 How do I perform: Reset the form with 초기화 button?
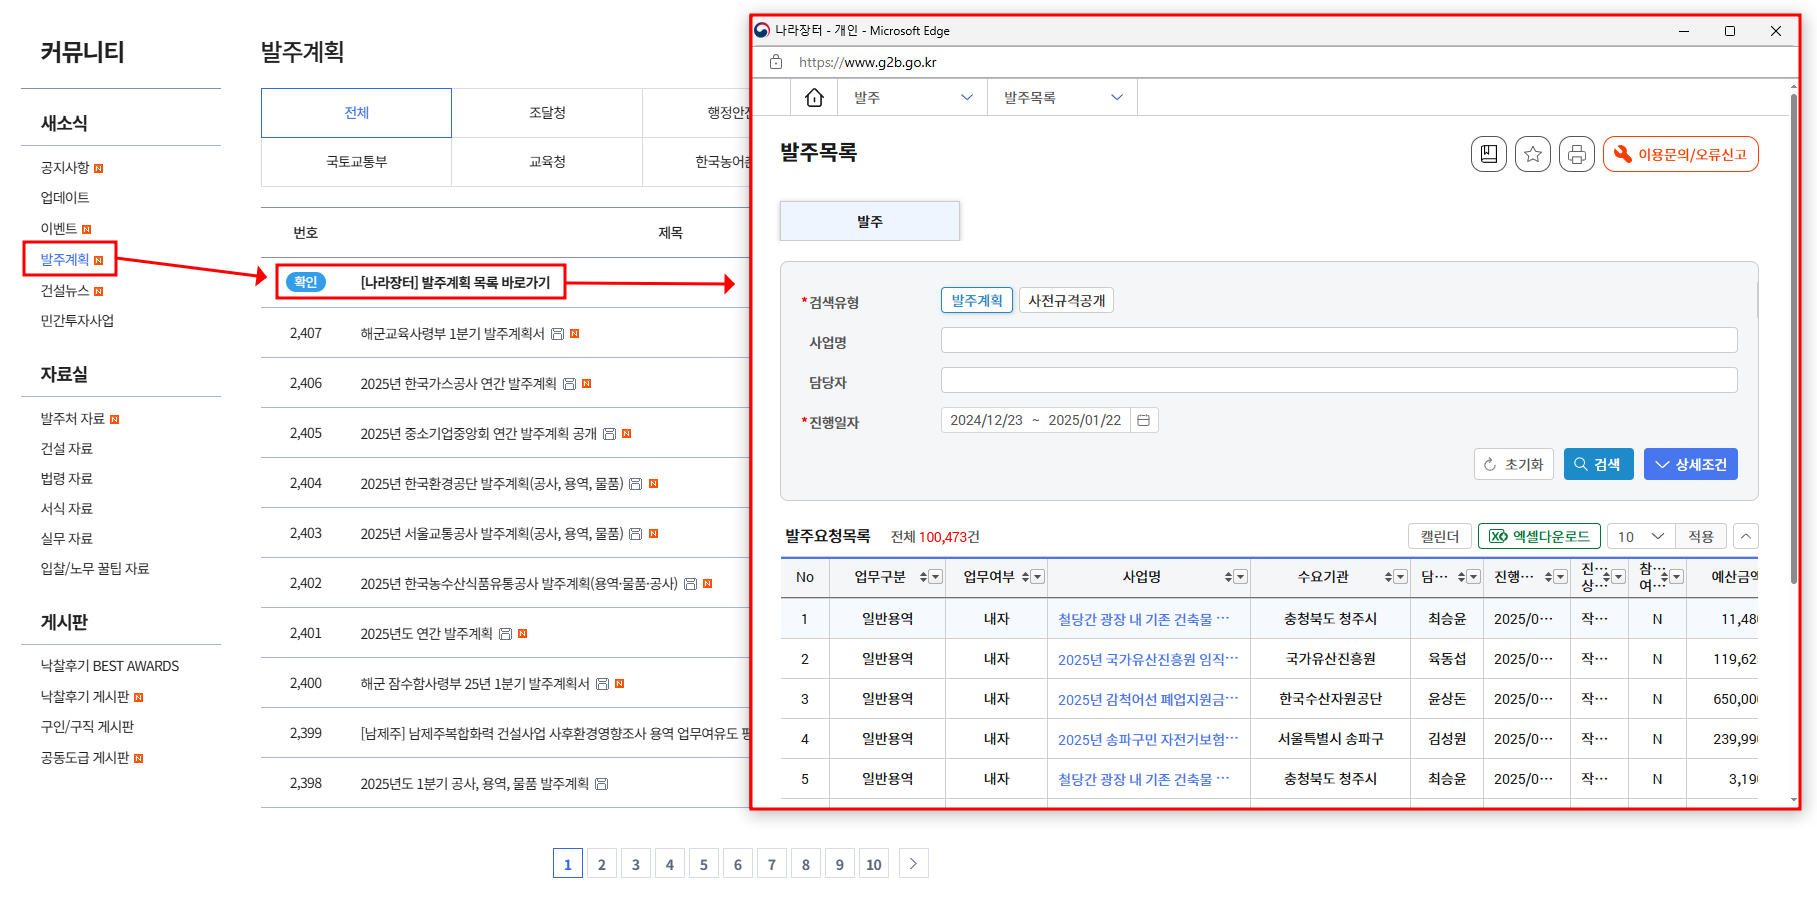tap(1514, 464)
